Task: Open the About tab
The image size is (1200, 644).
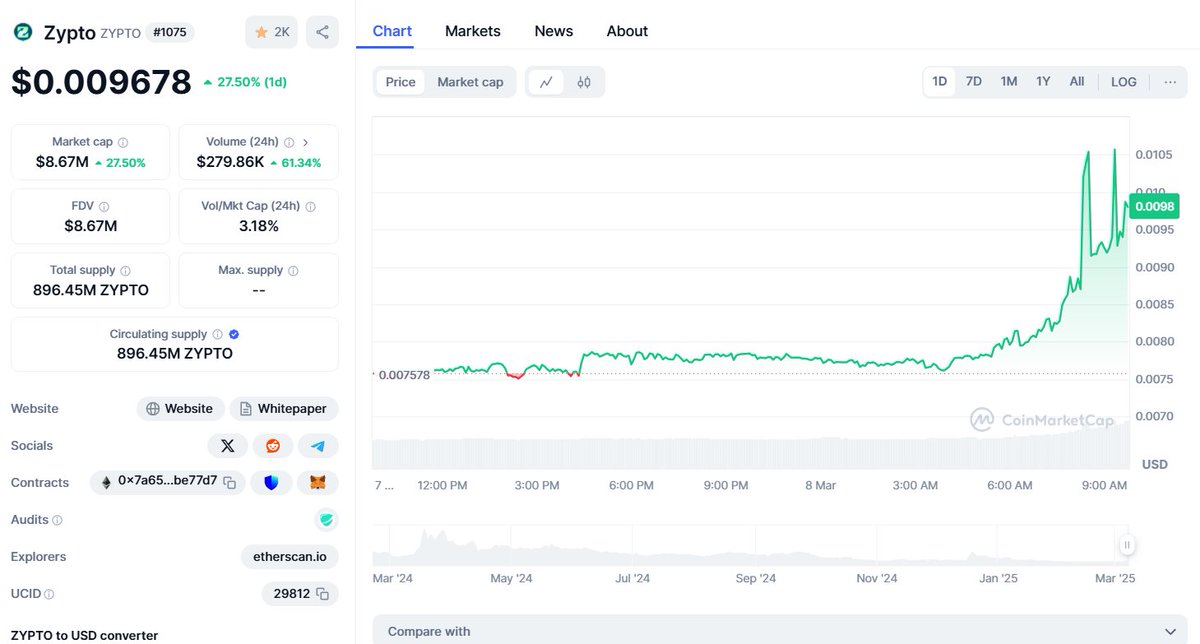Action: 627,31
